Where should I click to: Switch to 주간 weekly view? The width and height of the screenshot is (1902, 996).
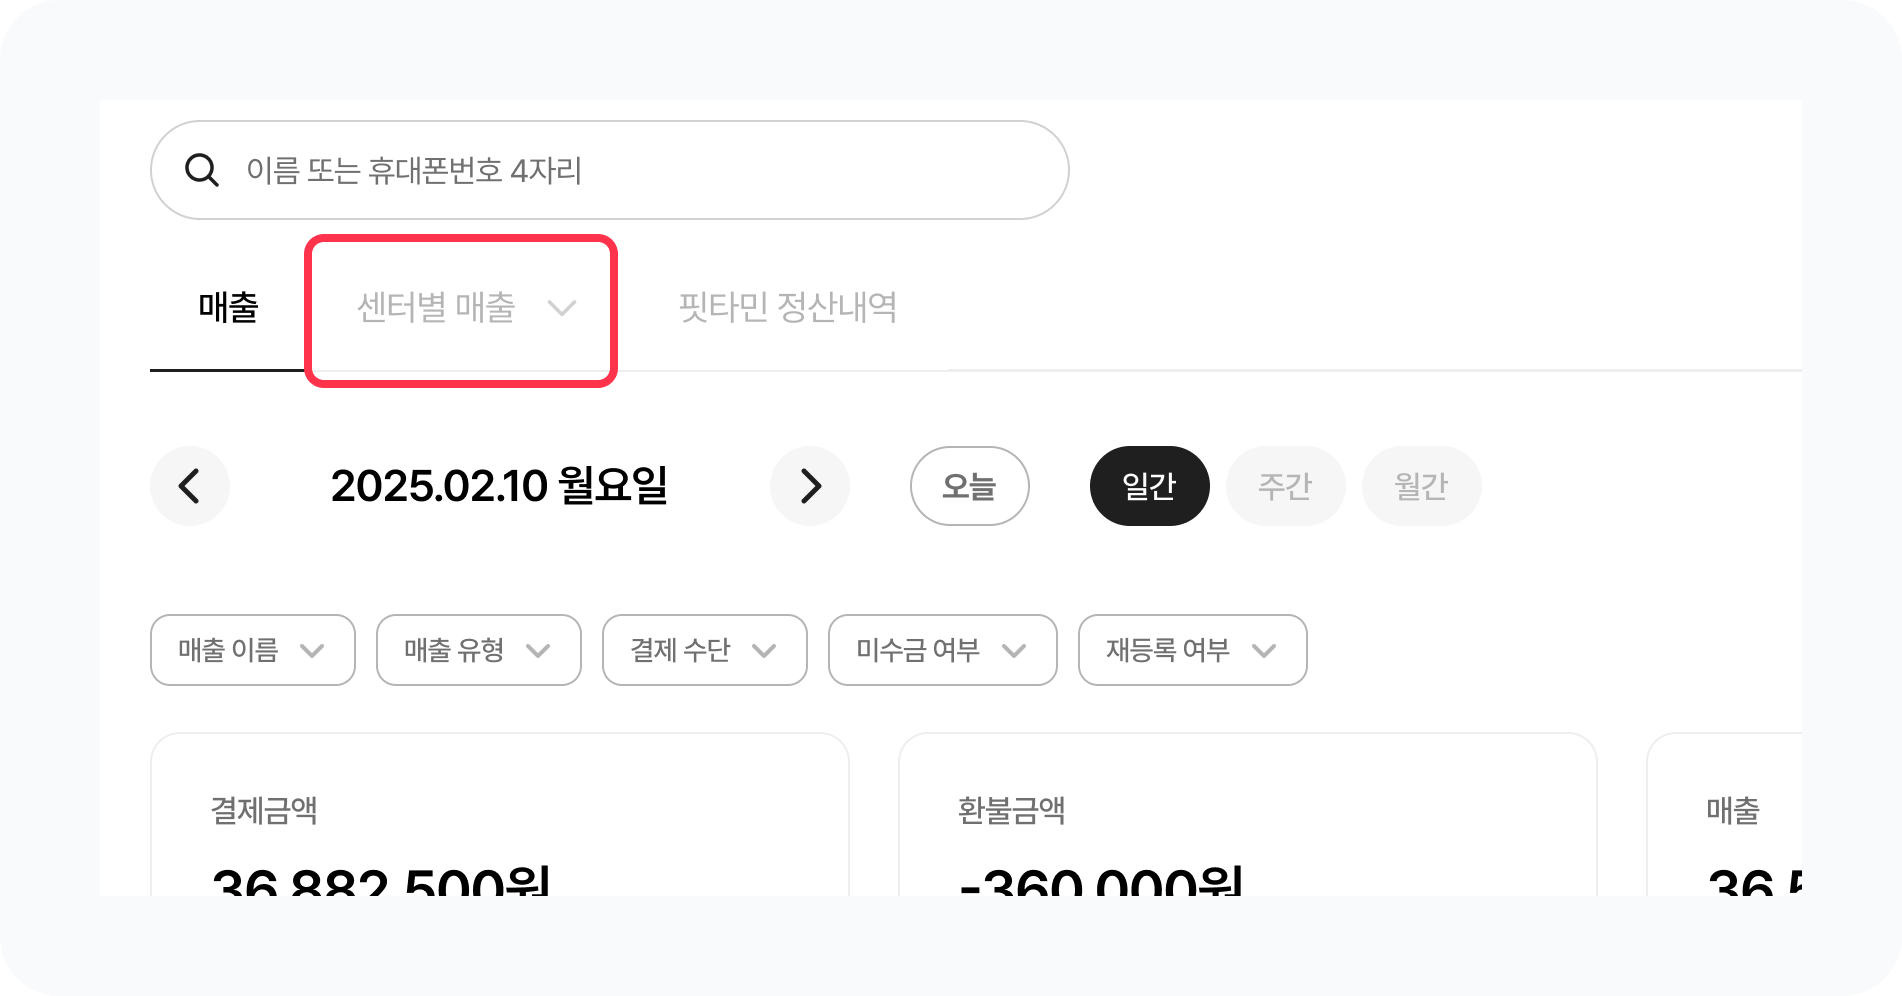[1285, 486]
